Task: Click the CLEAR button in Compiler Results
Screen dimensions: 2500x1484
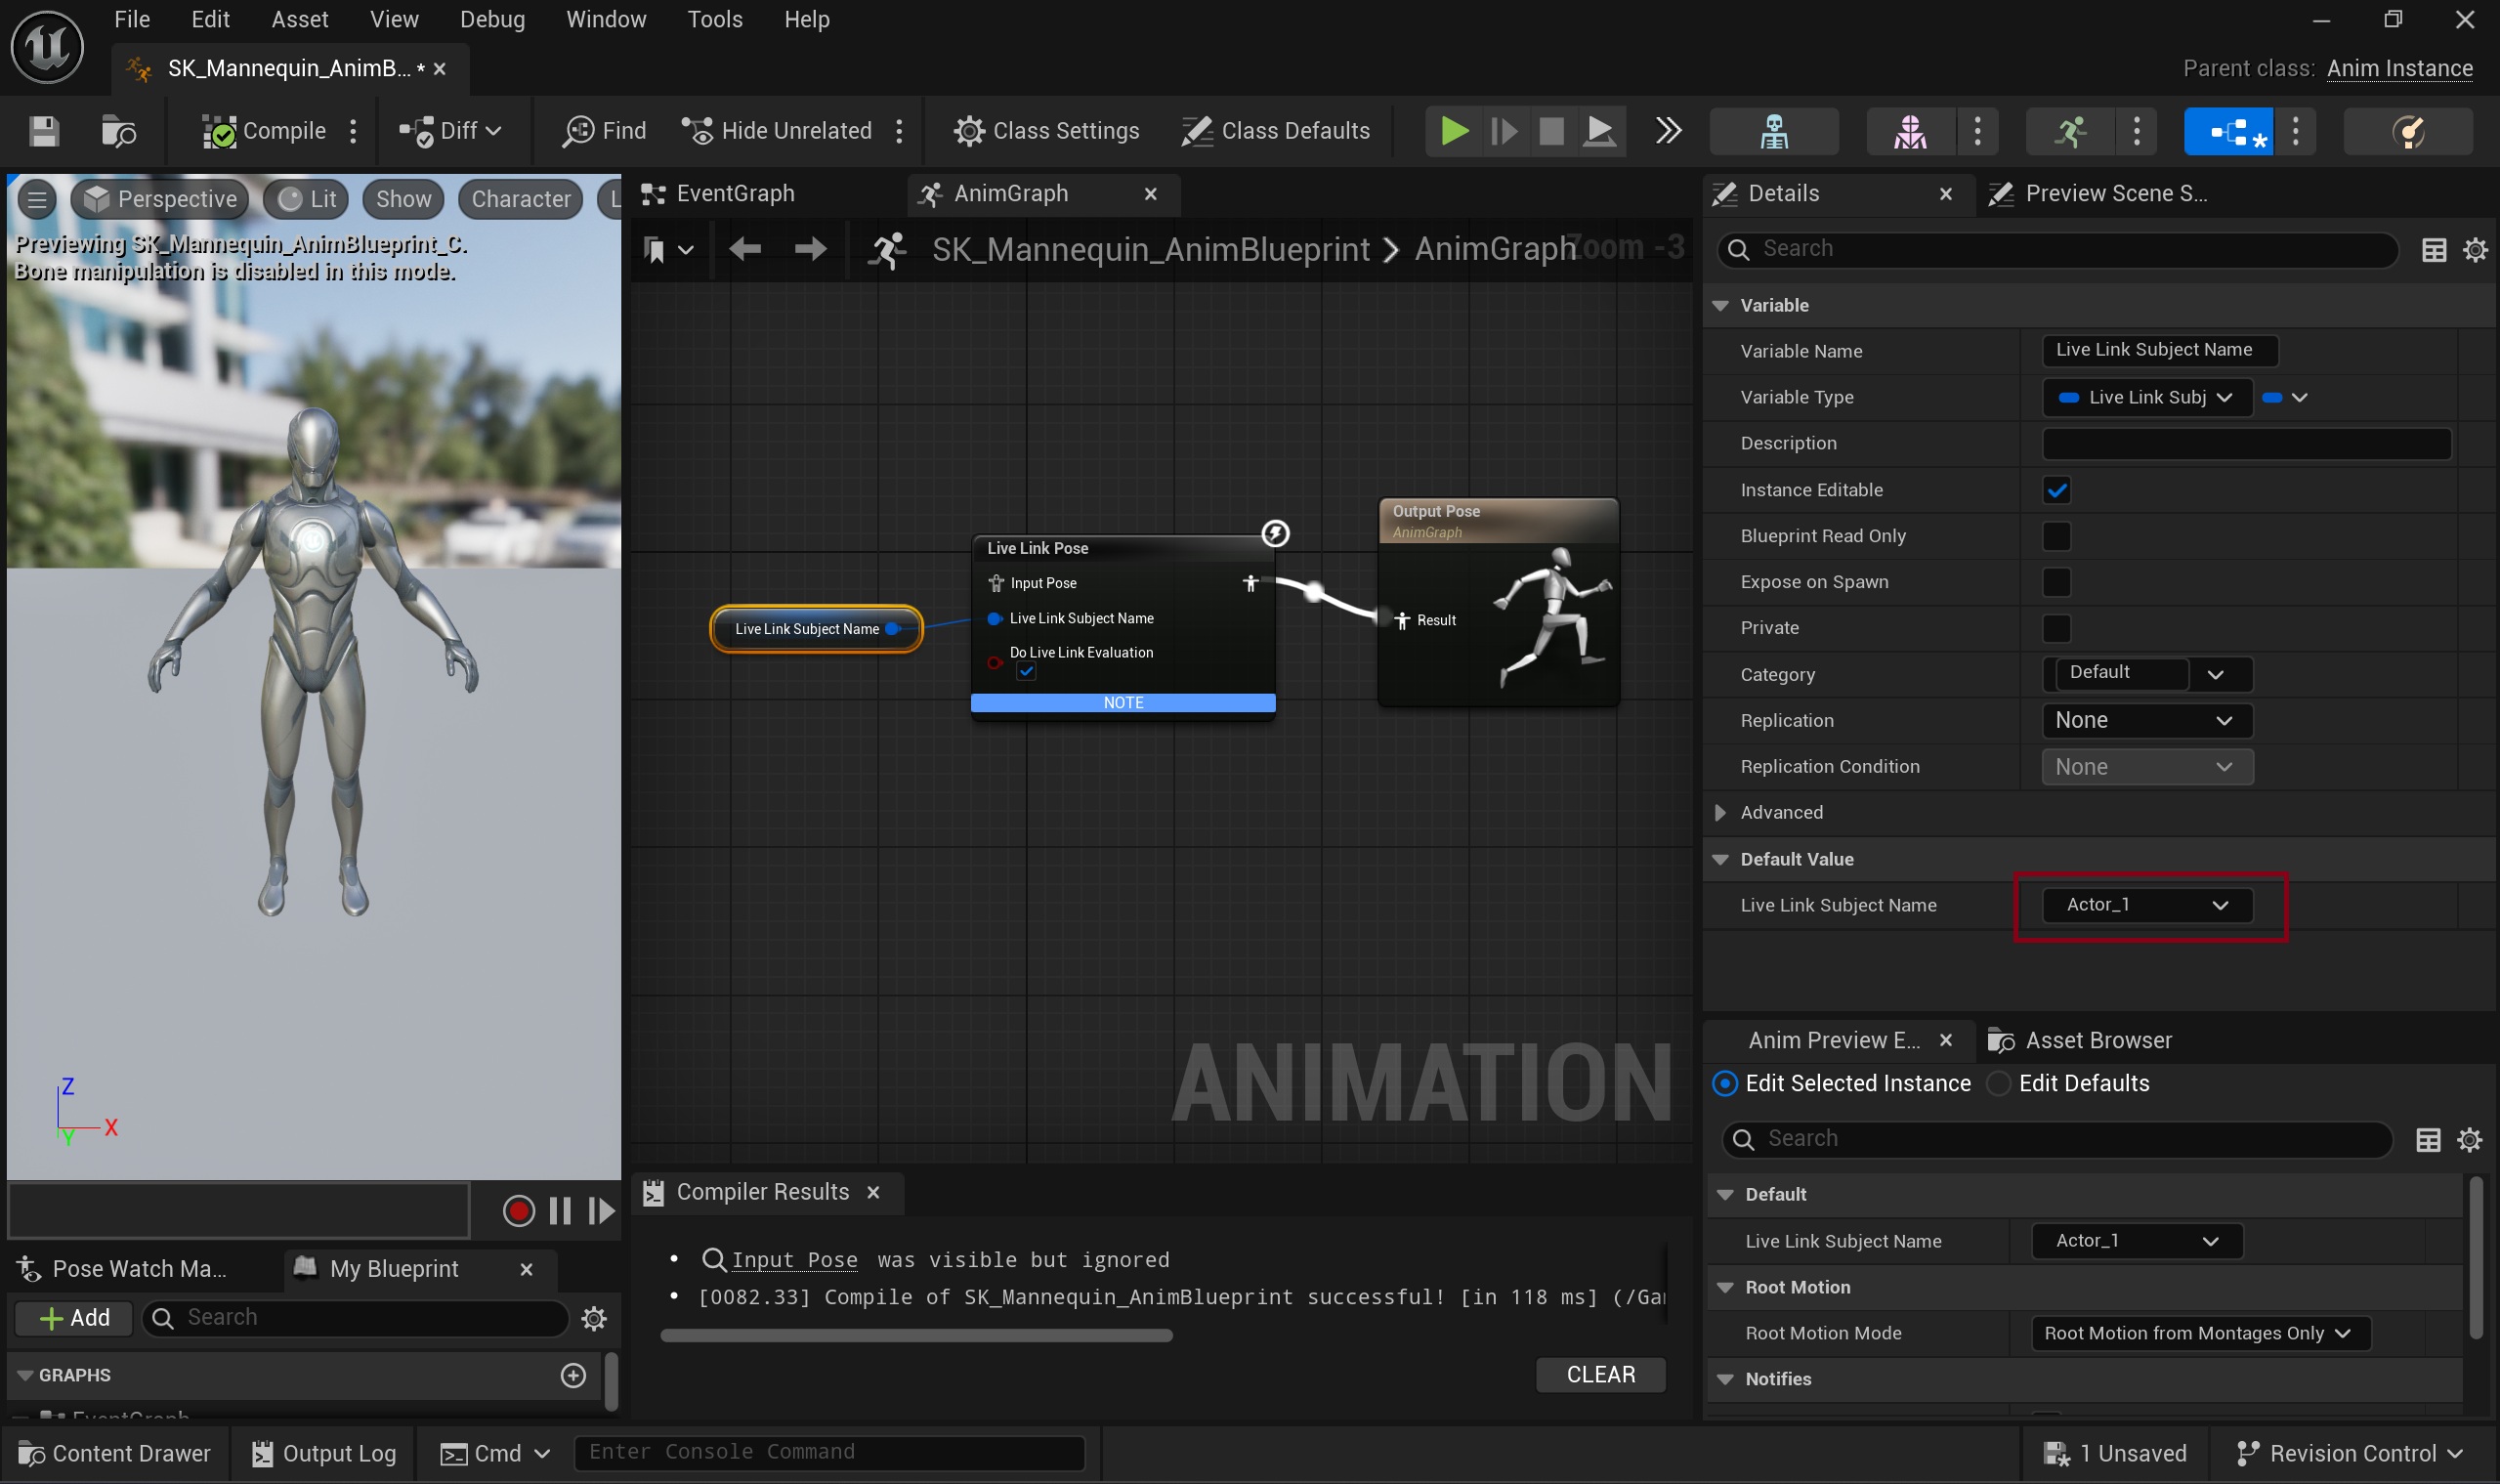Action: point(1600,1375)
